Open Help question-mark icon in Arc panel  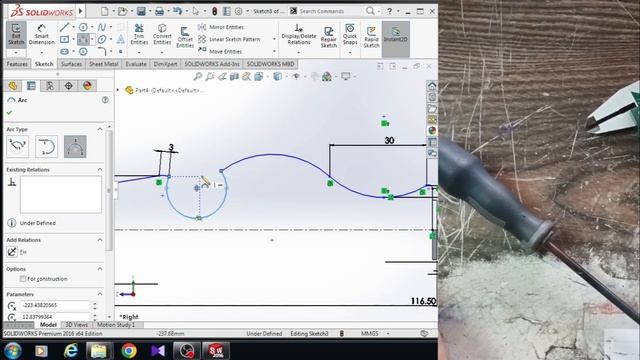coord(105,100)
